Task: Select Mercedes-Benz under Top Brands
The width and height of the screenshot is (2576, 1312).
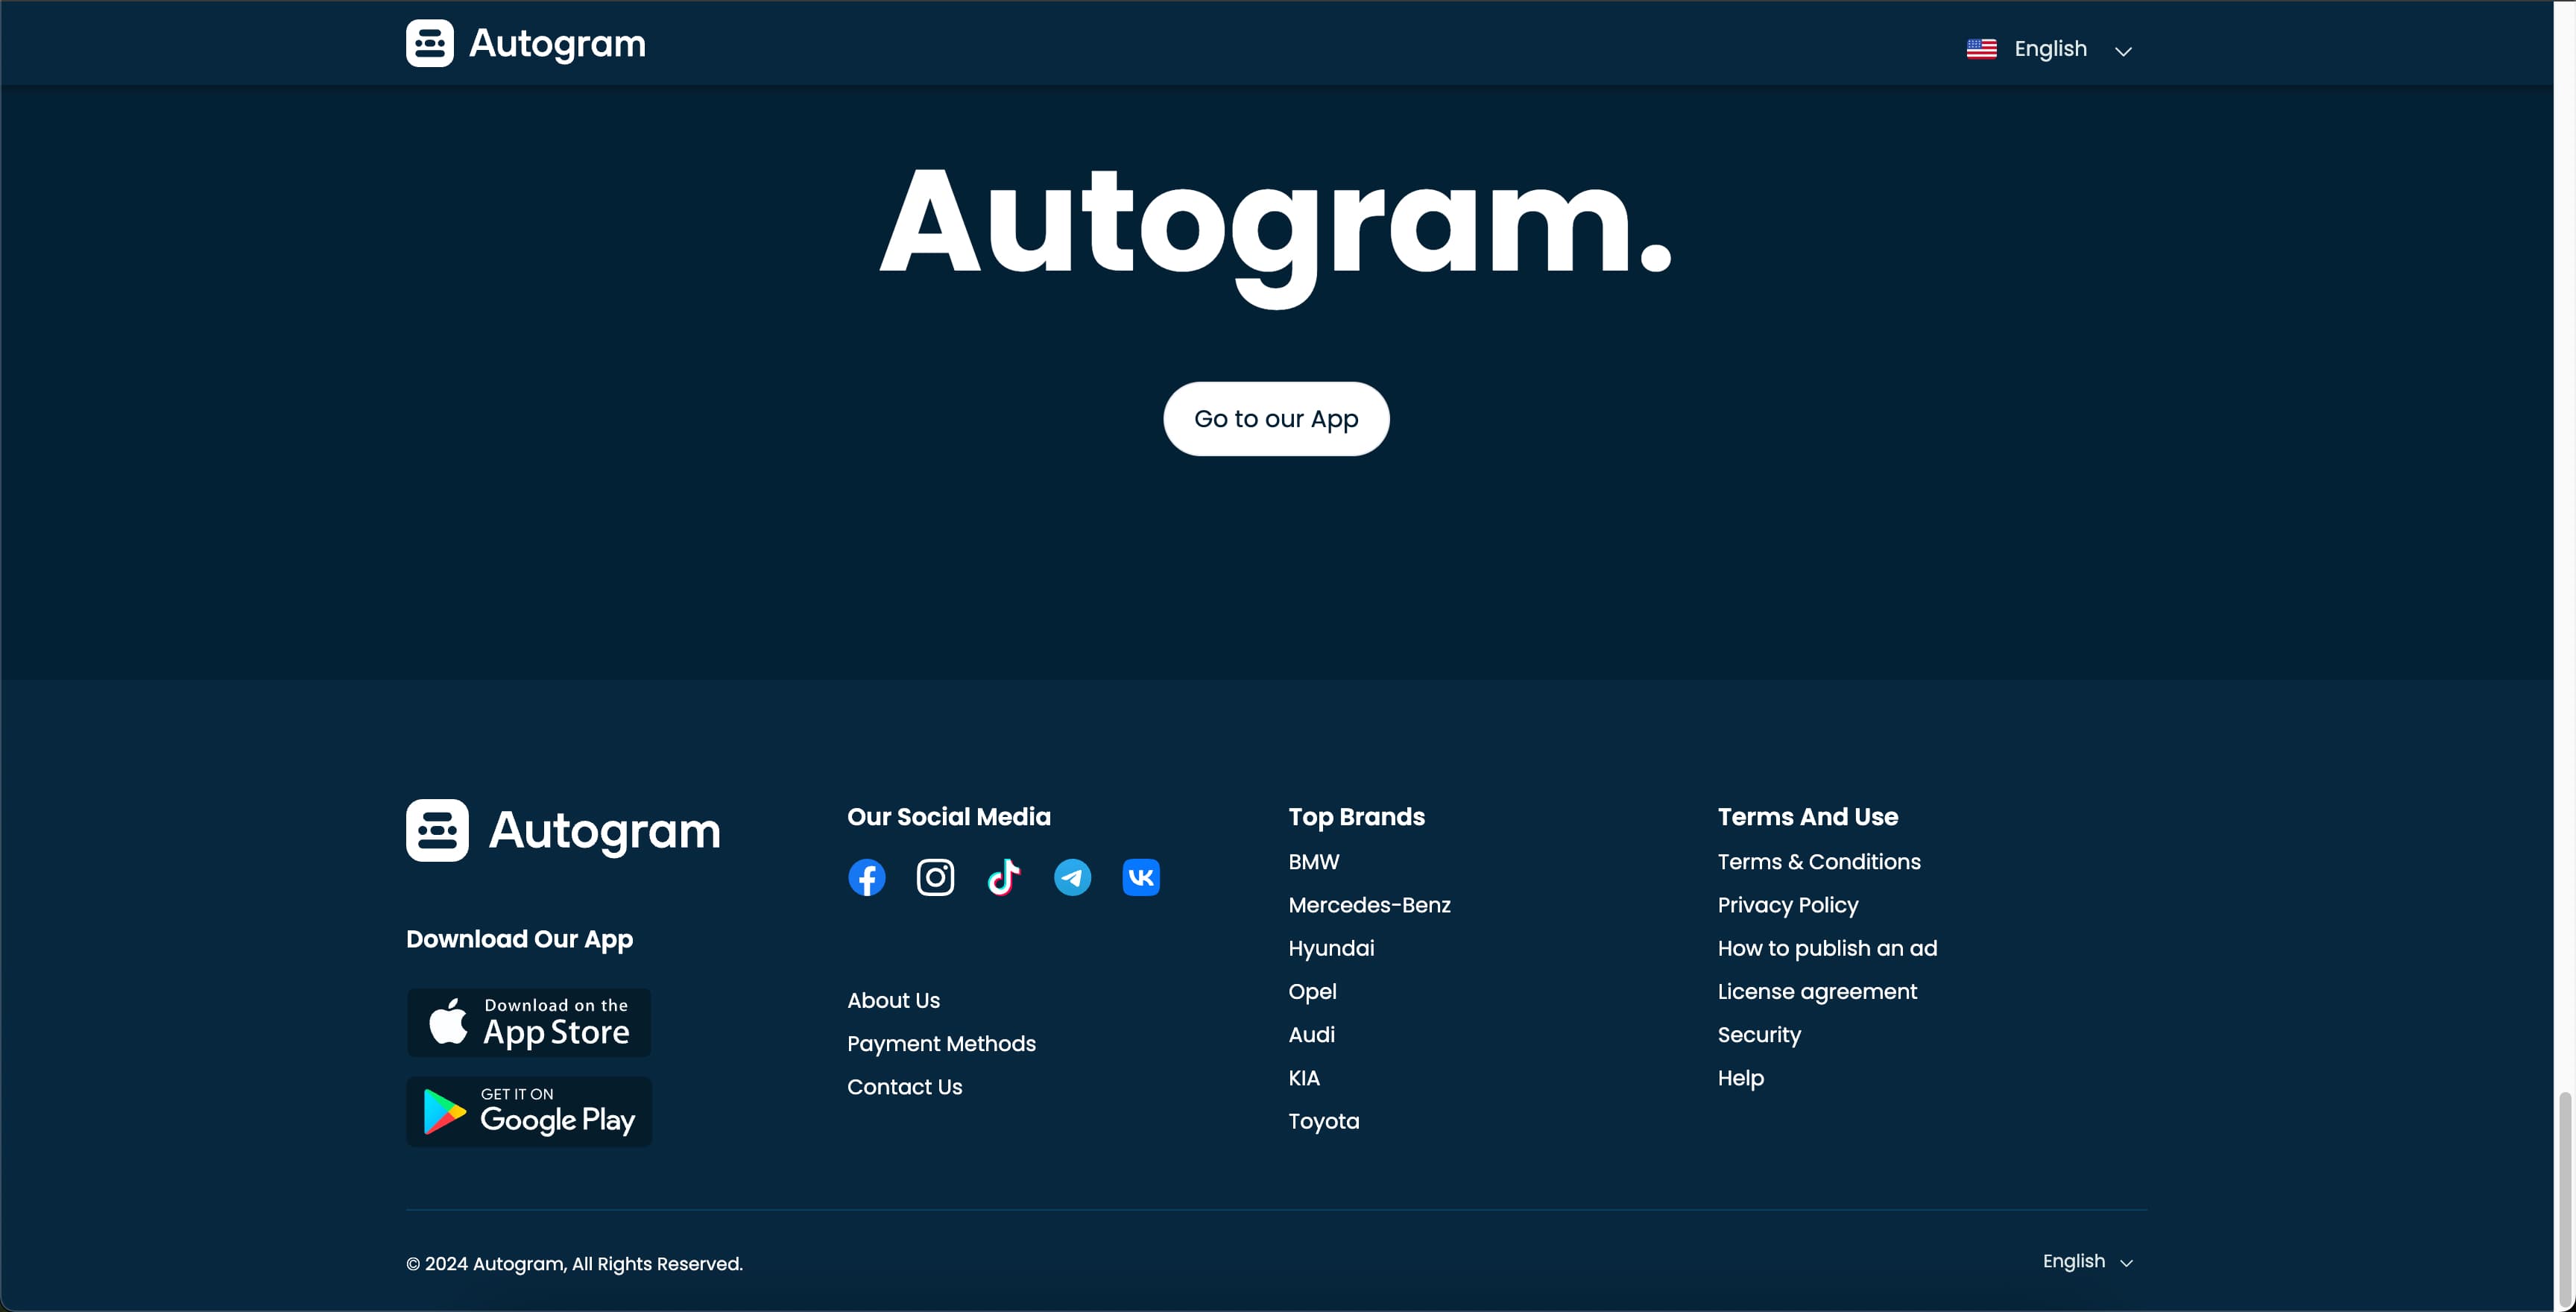Action: 1369,905
